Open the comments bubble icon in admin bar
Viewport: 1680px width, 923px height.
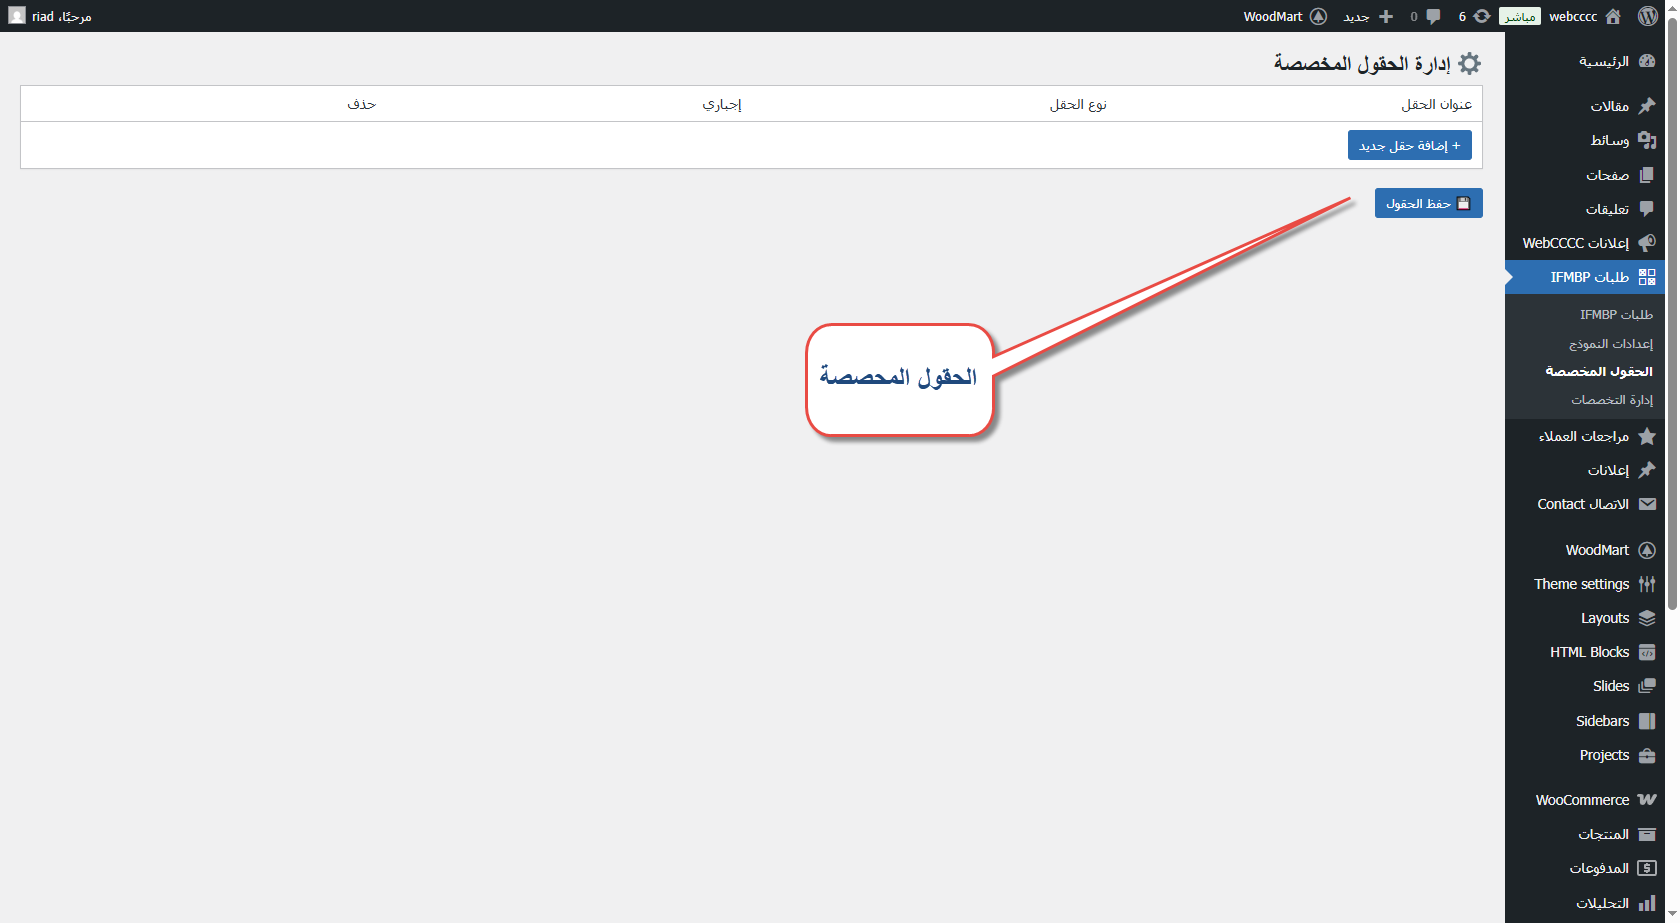(1433, 16)
